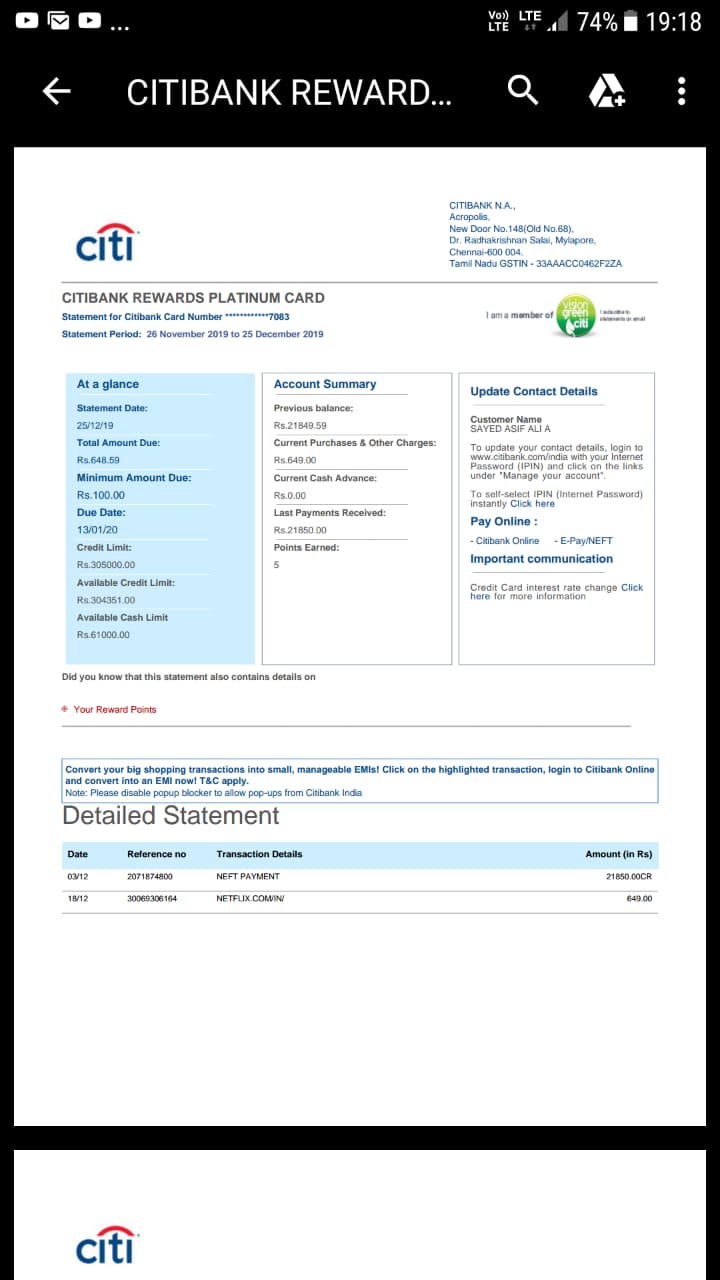This screenshot has width=720, height=1280.
Task: Tap the Amount (in Rs) column header
Action: tap(619, 854)
